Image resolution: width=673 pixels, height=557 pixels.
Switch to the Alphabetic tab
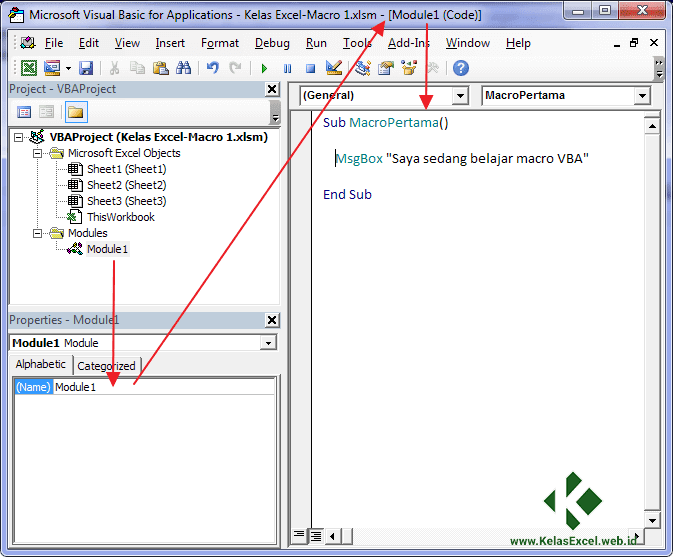pyautogui.click(x=41, y=364)
